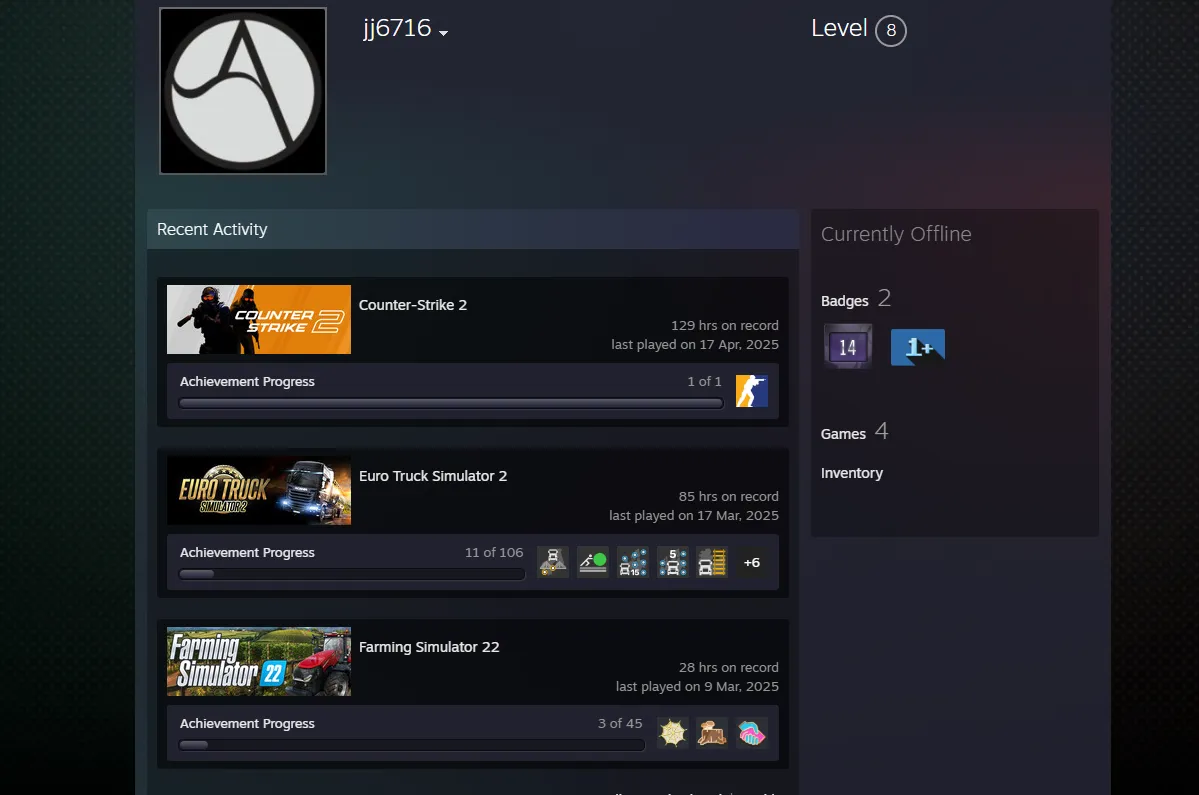1199x795 pixels.
Task: View the truck achievement icon marked 5
Action: click(x=672, y=562)
